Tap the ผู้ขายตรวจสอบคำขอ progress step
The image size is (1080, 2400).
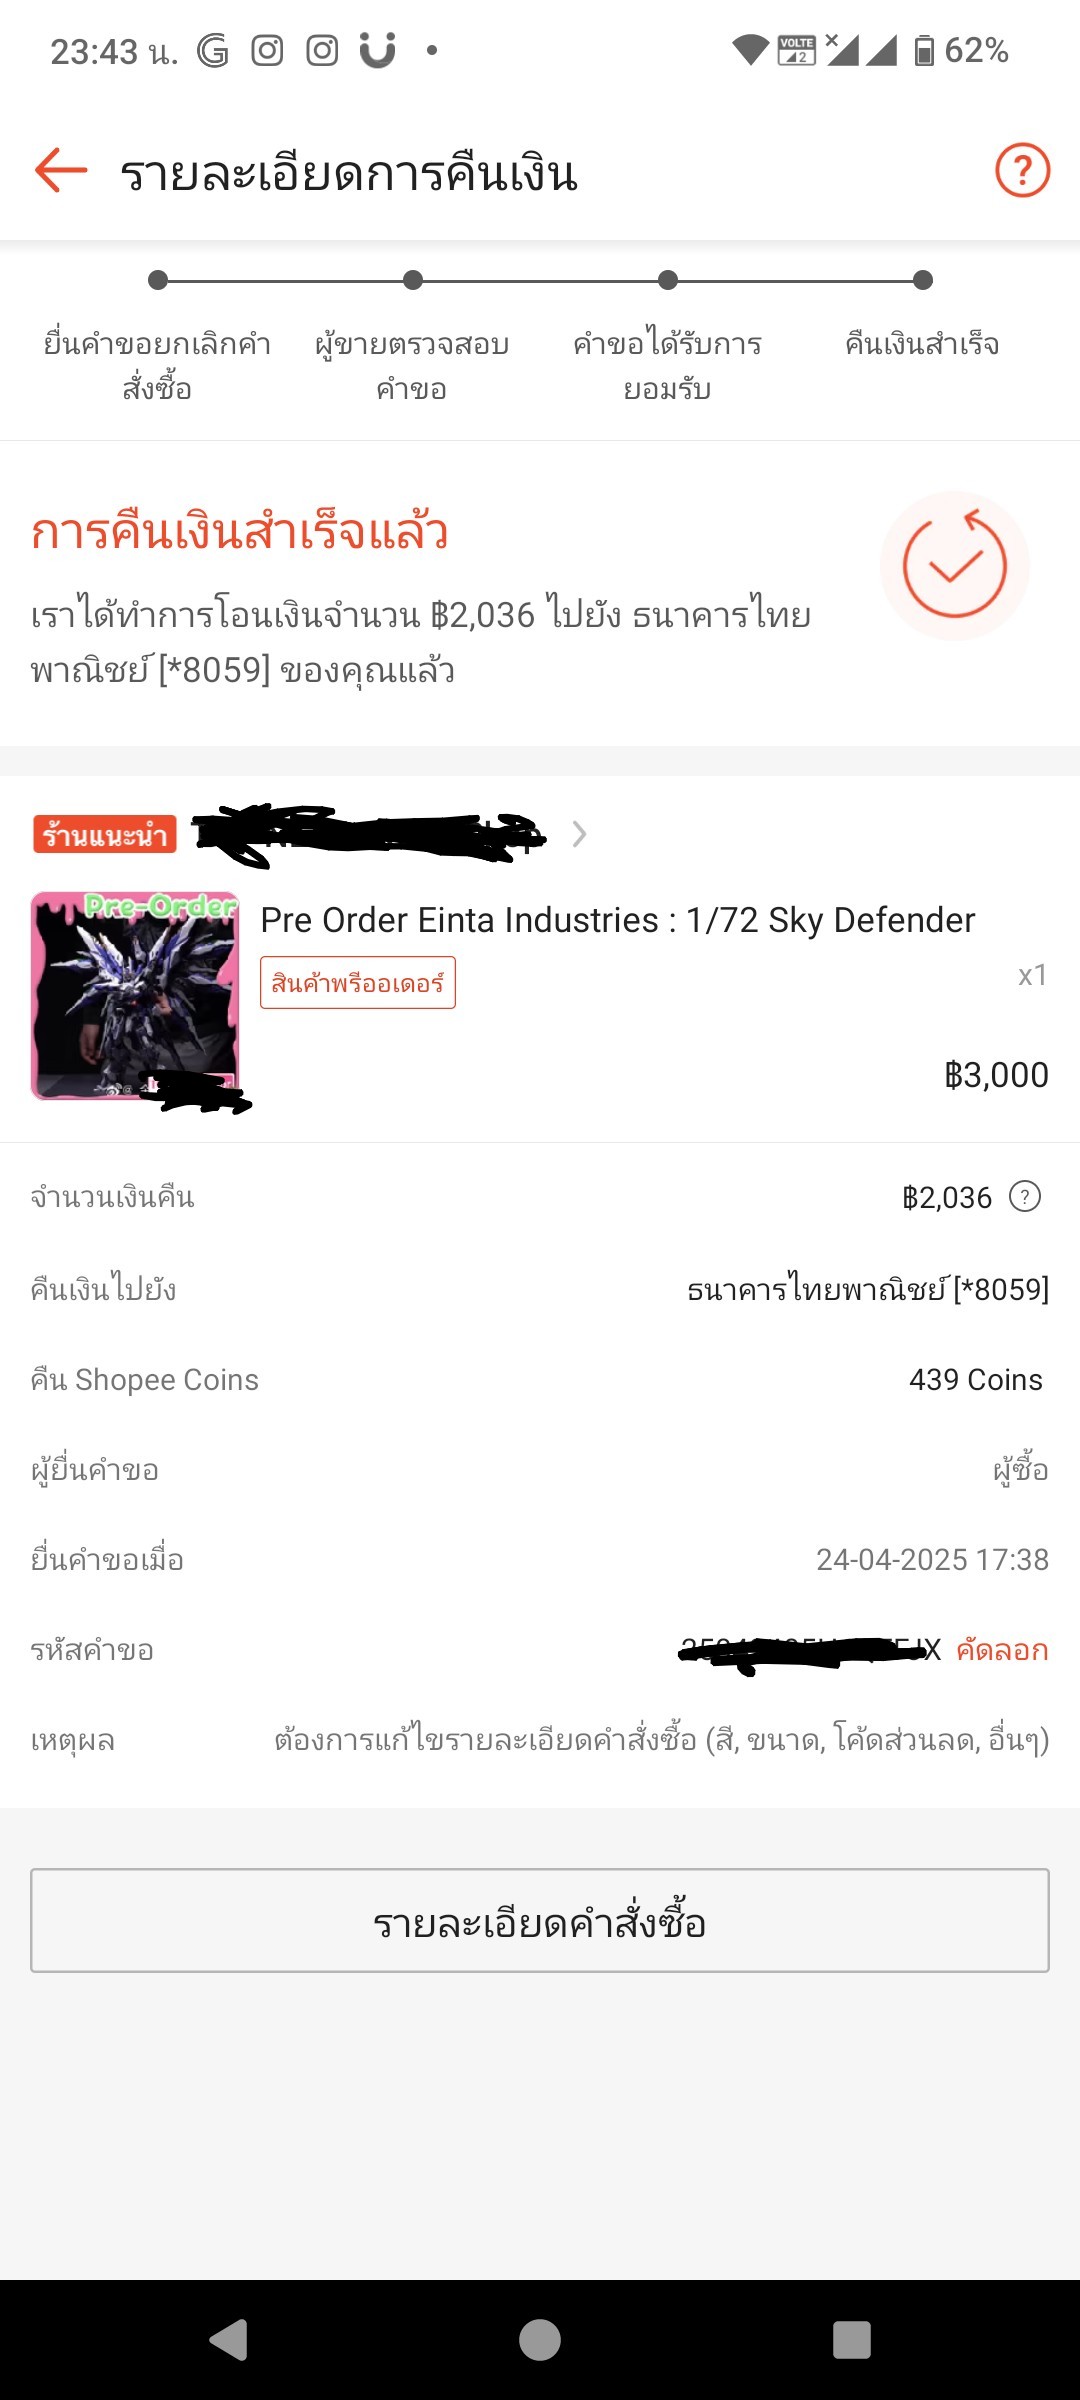412,366
